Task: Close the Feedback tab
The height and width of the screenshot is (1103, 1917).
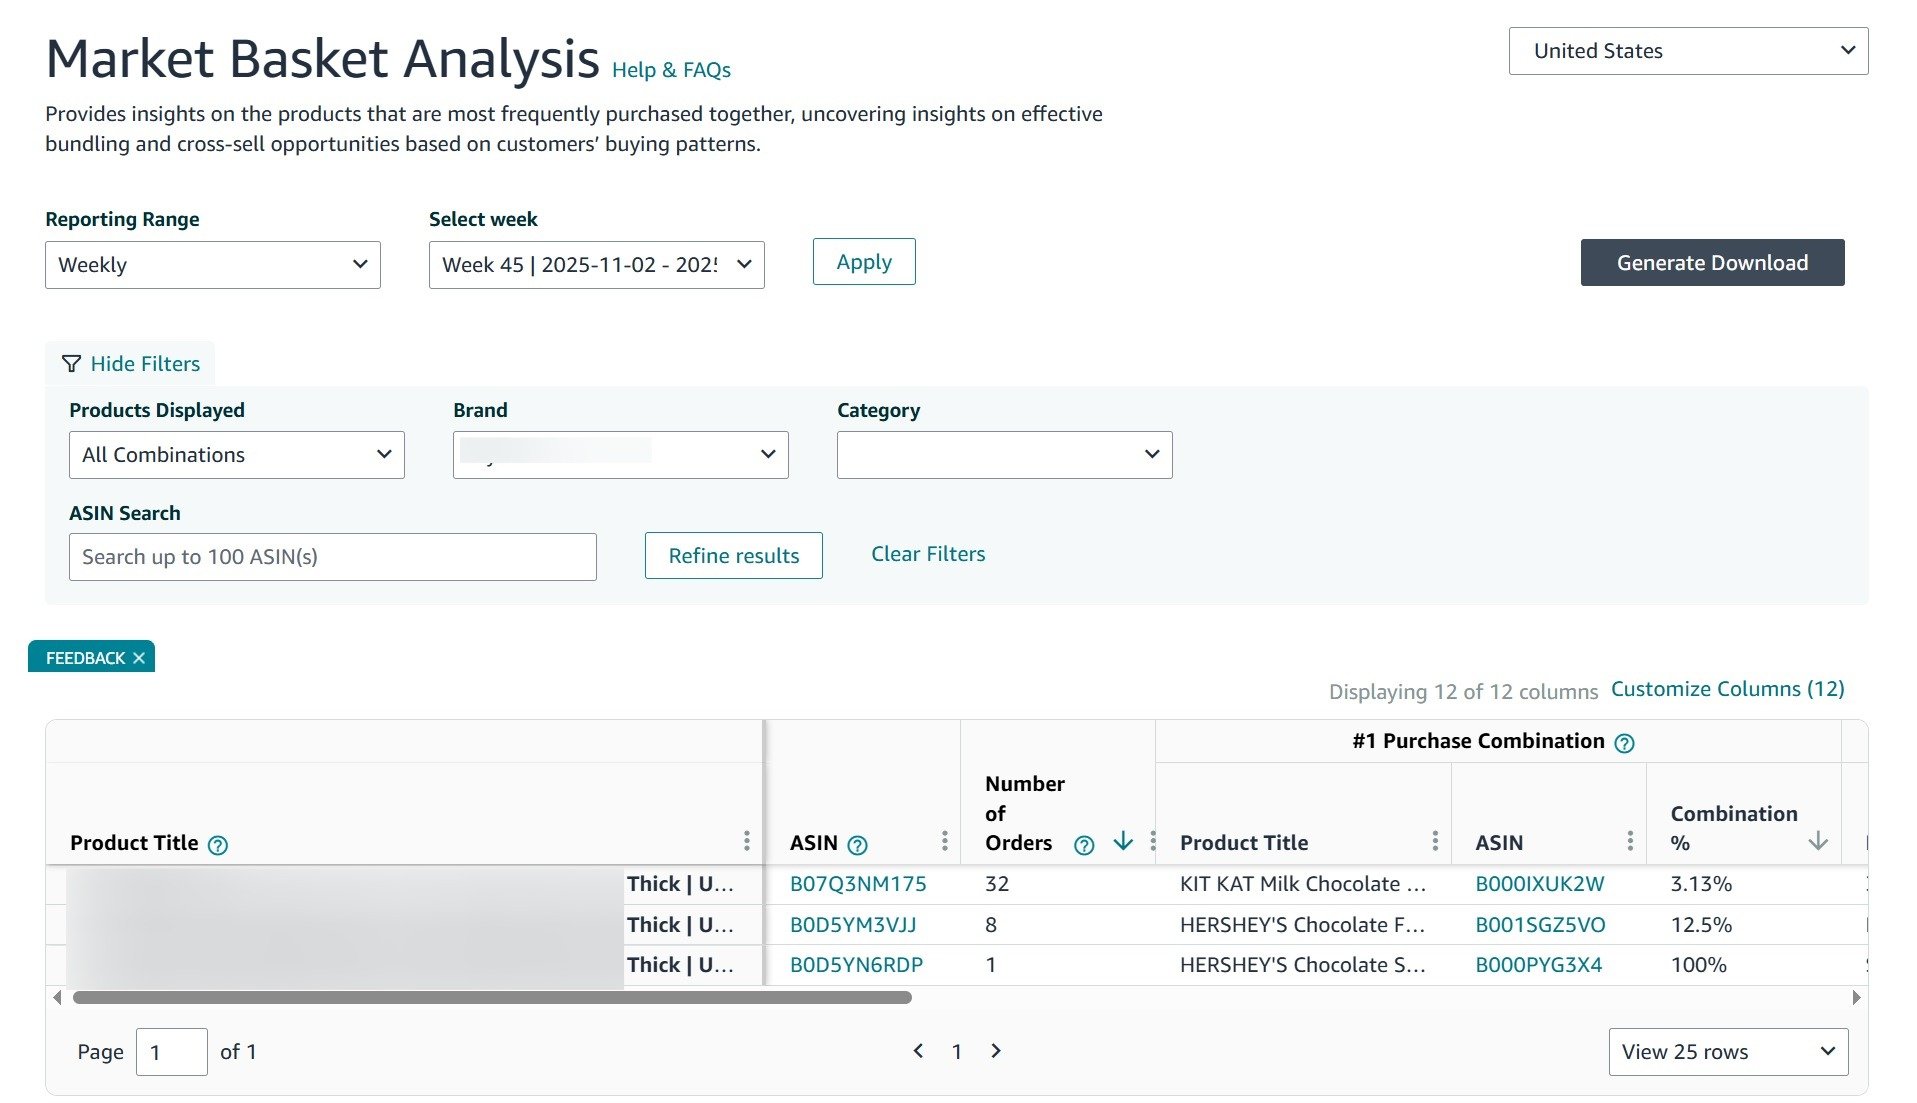Action: [139, 658]
